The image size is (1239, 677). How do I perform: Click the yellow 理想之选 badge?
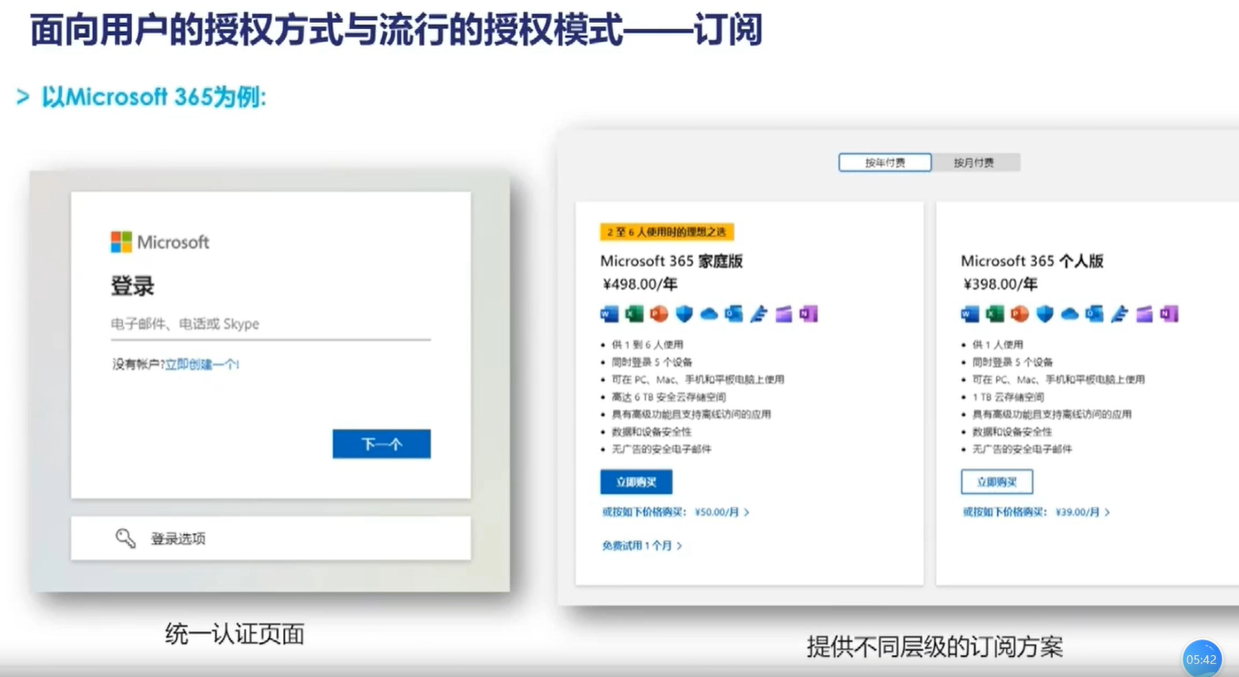point(667,232)
